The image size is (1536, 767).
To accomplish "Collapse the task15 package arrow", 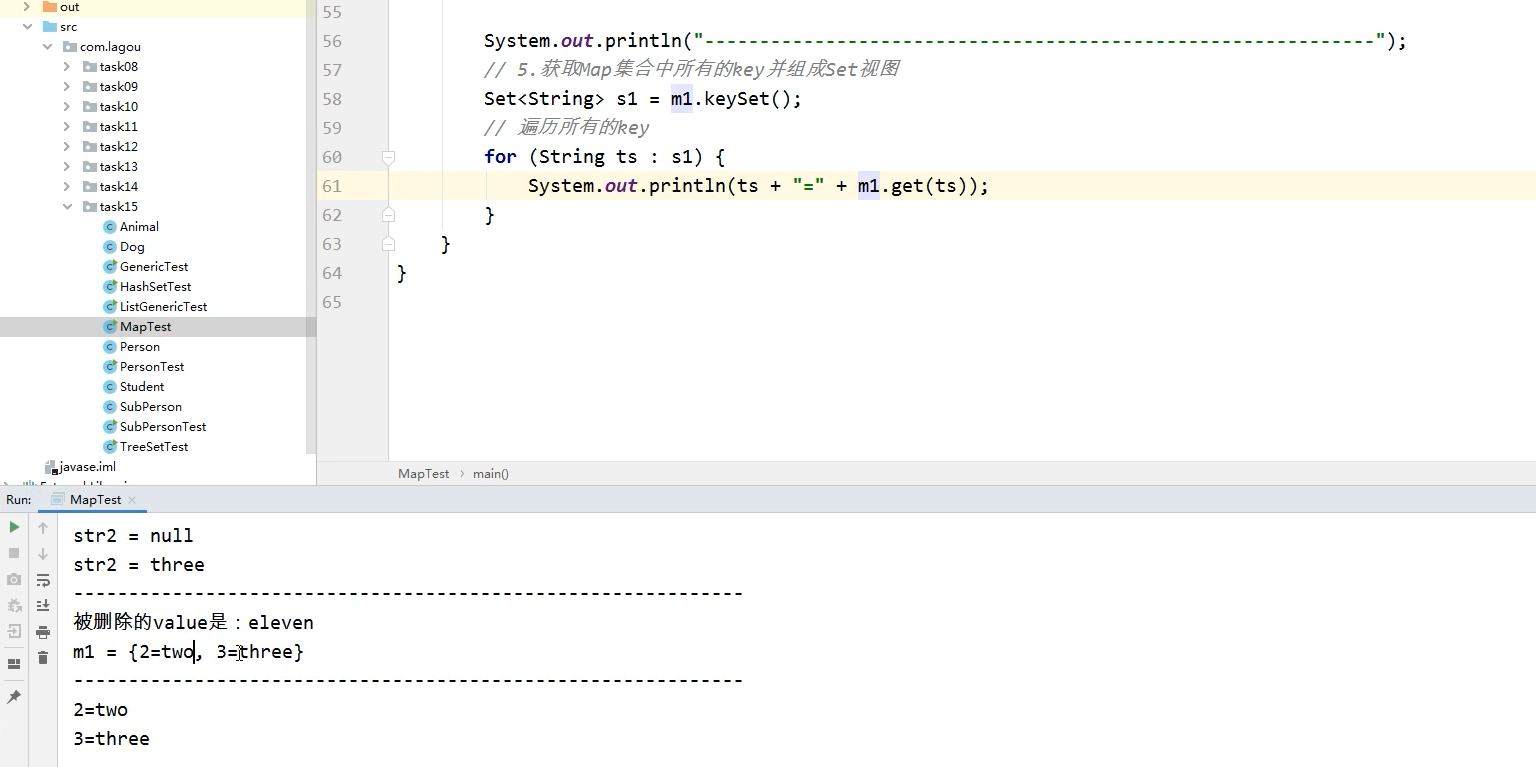I will 67,207.
